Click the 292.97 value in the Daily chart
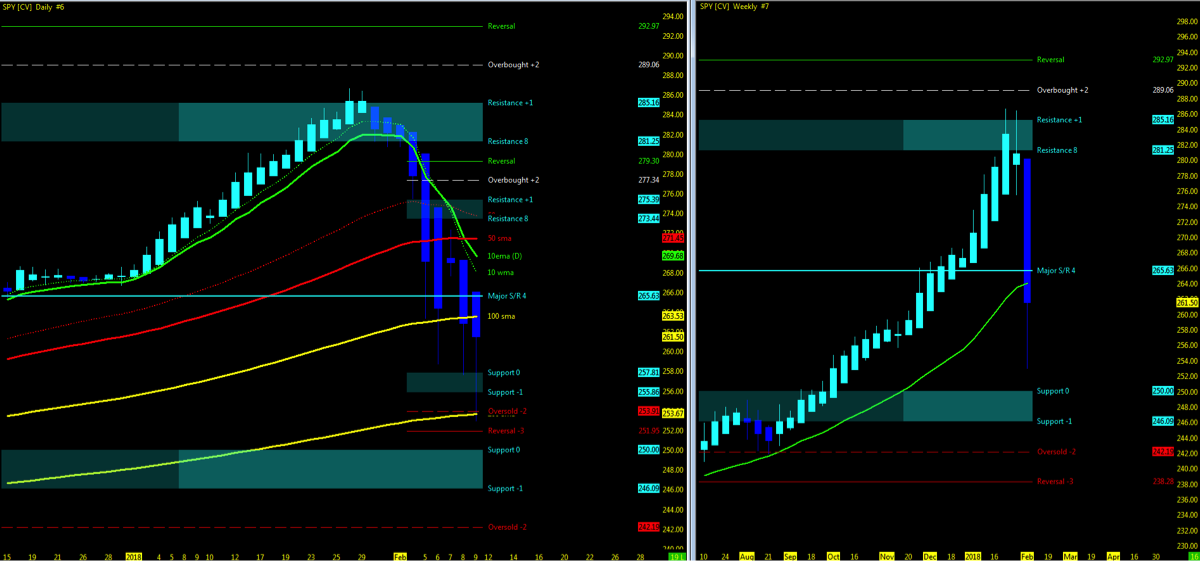Image resolution: width=1200 pixels, height=561 pixels. coord(651,26)
